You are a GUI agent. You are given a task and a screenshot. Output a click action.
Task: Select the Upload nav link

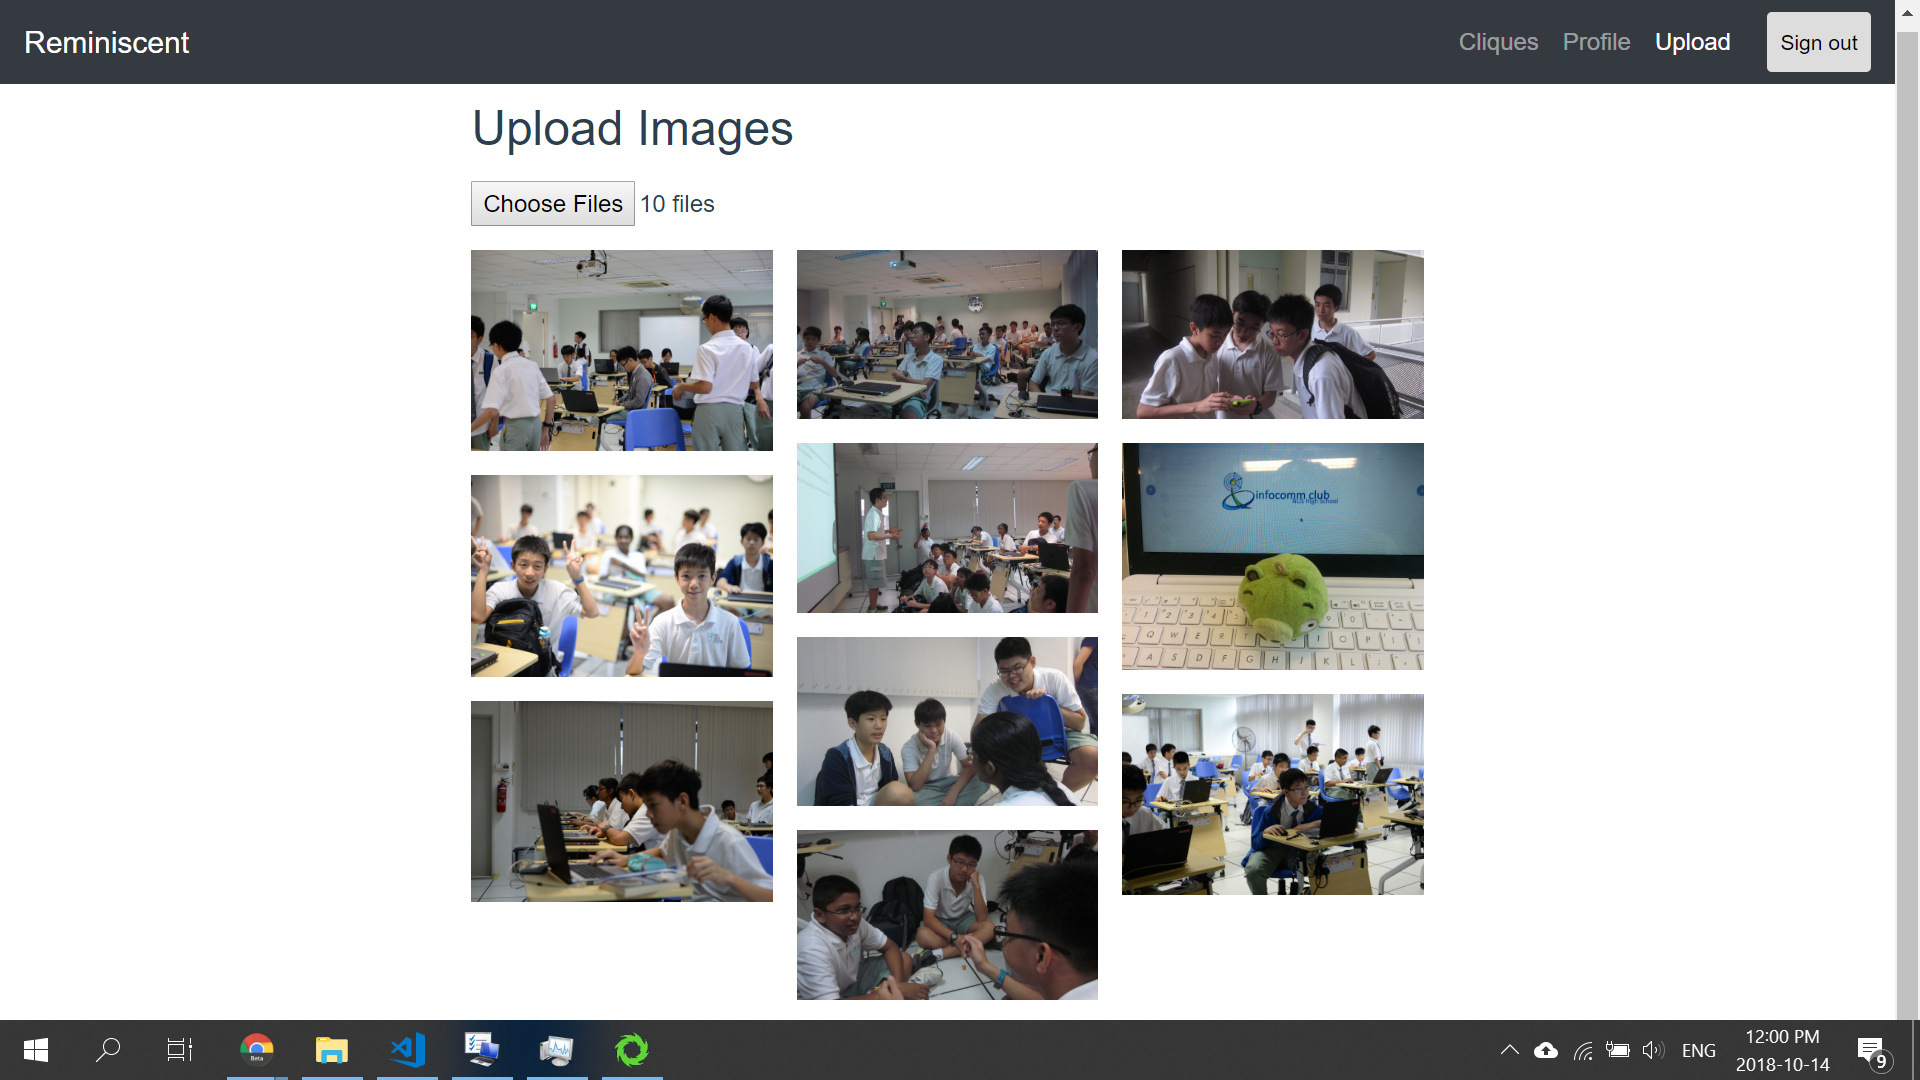(1692, 42)
